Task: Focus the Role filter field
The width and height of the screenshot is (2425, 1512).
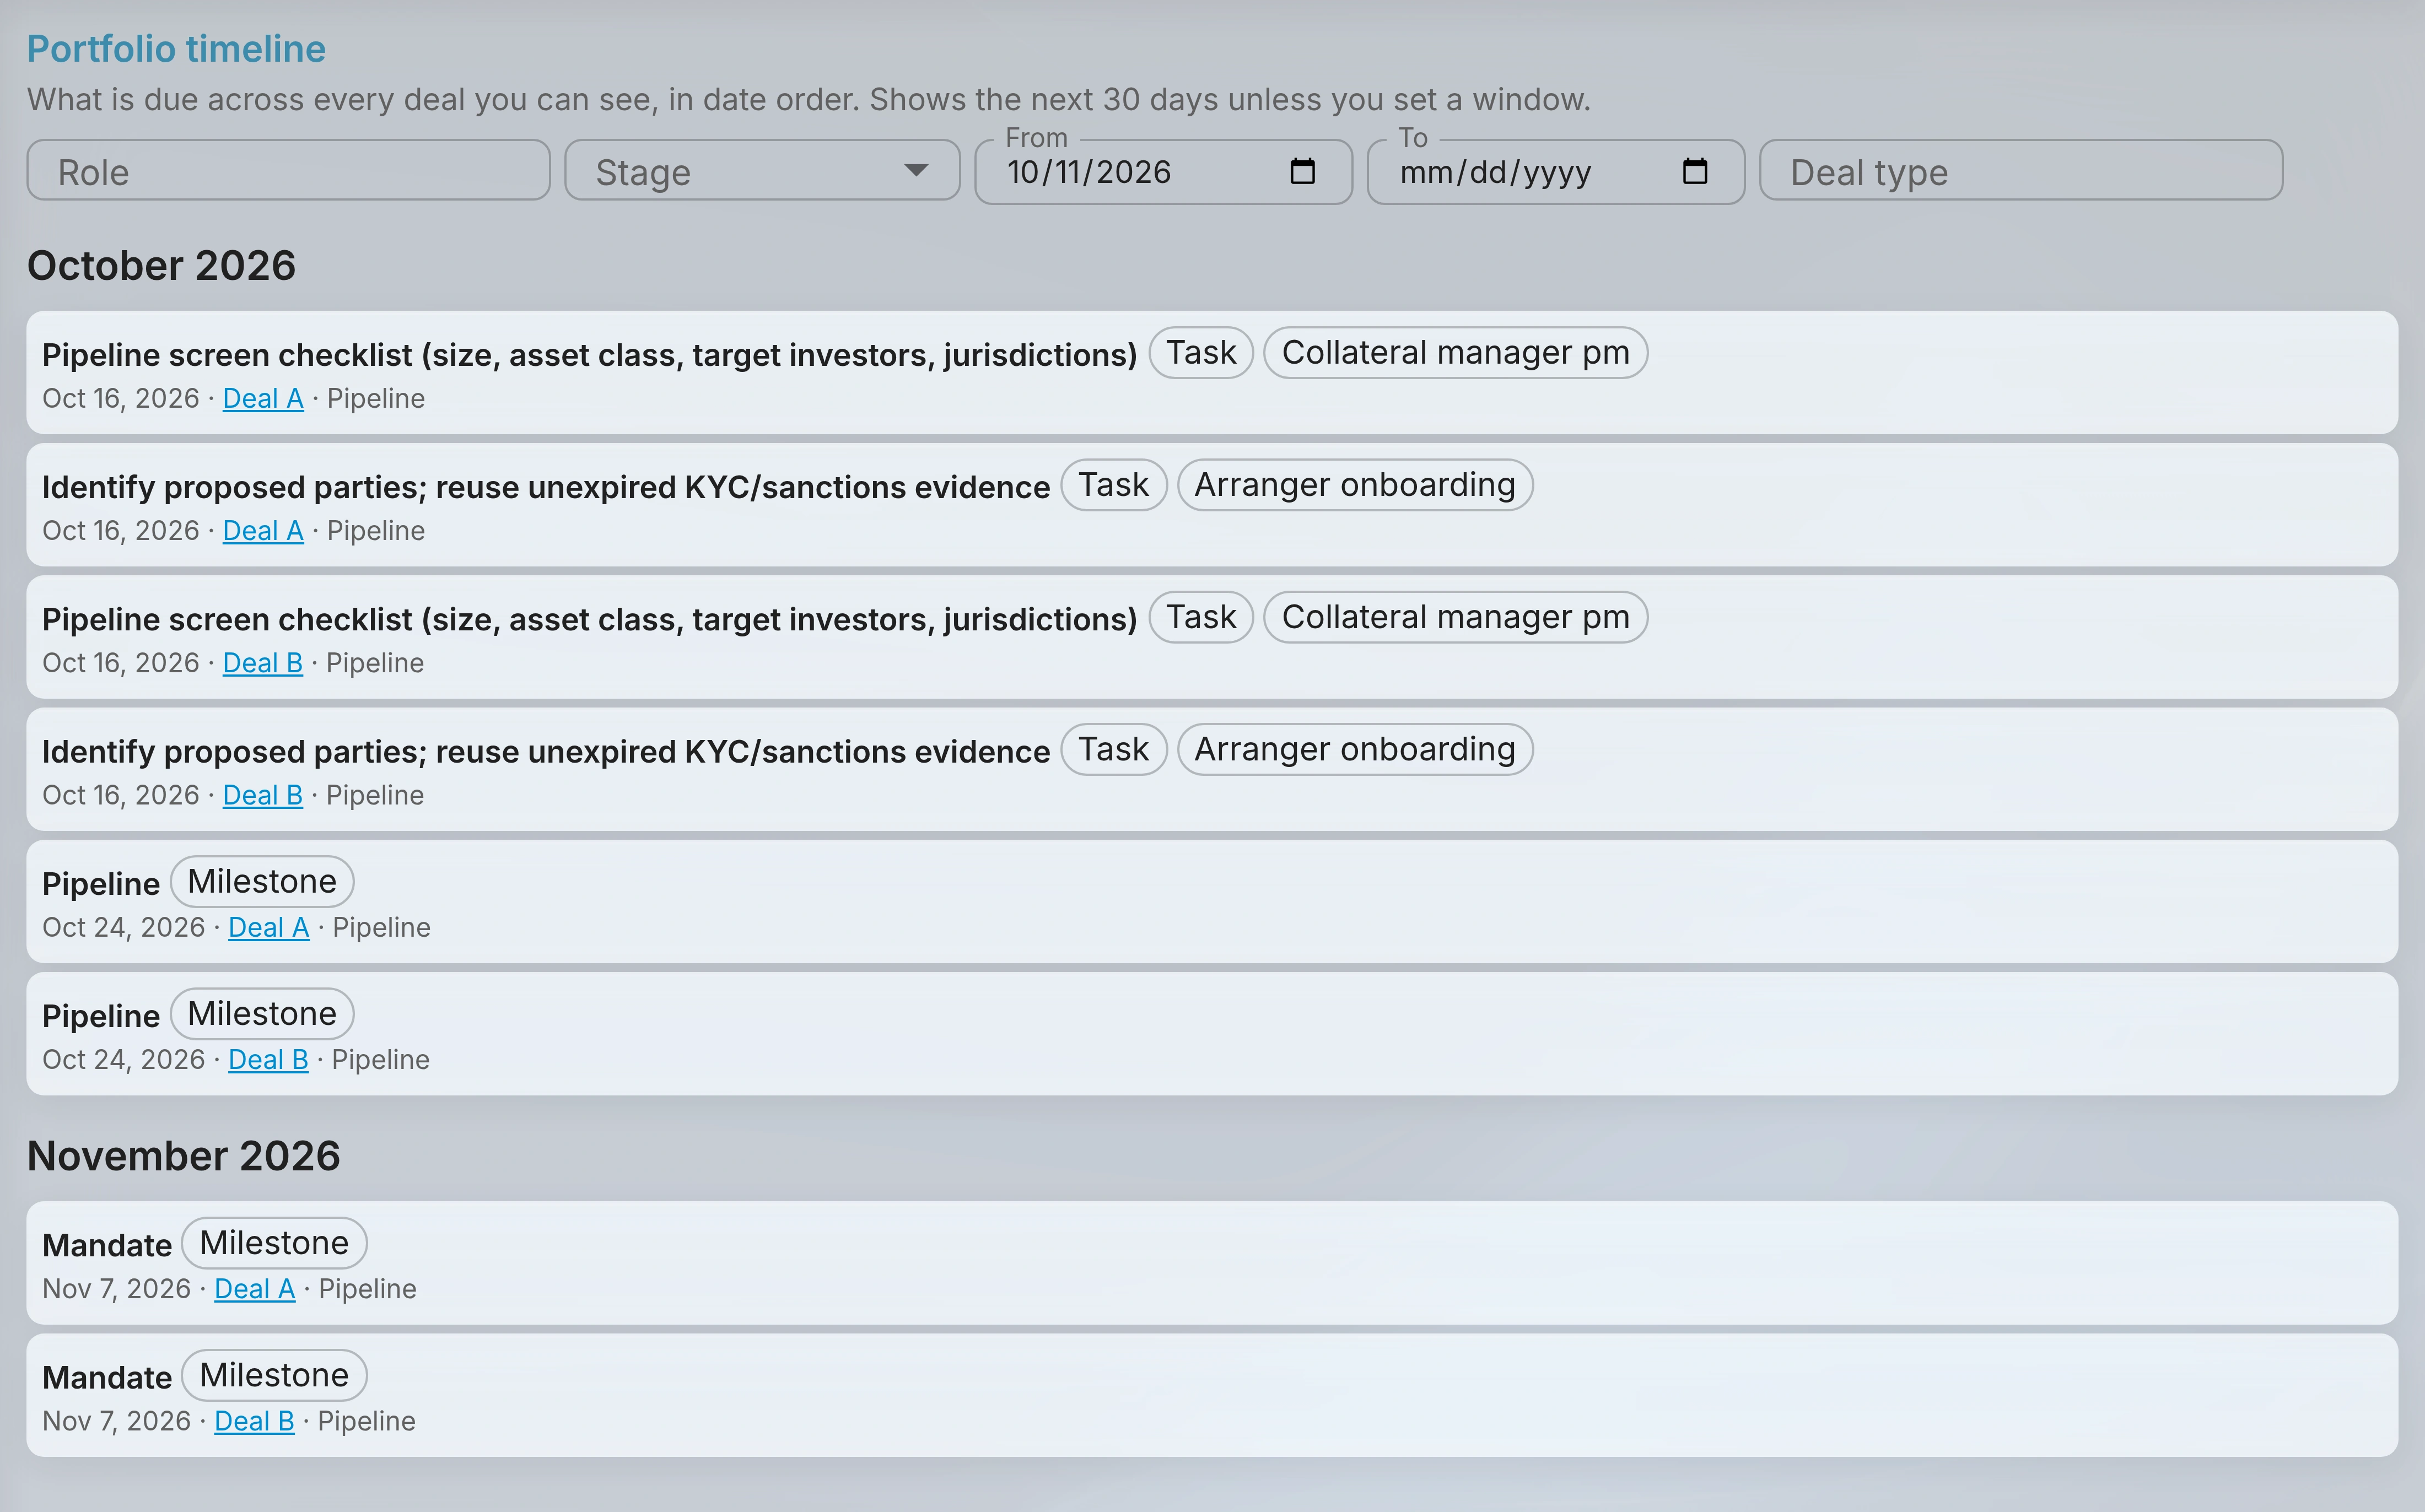Action: (x=288, y=171)
